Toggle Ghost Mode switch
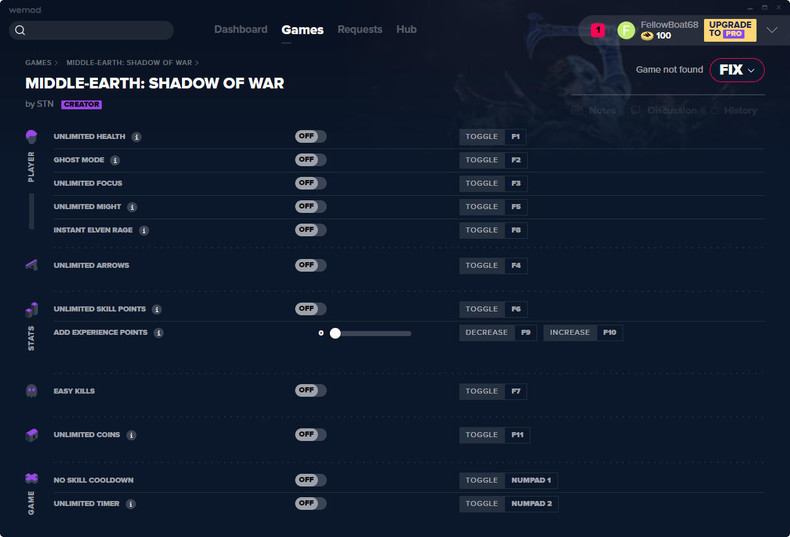 click(310, 160)
